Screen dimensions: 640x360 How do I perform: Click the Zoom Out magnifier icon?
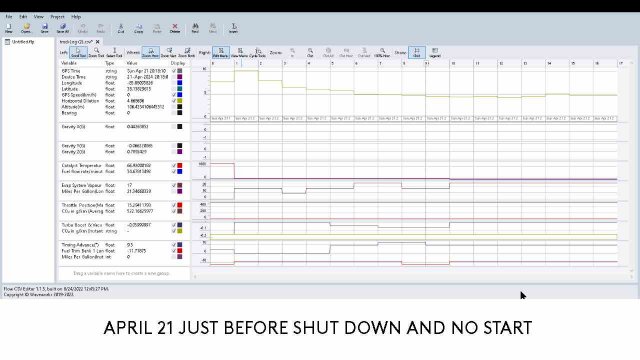click(310, 53)
